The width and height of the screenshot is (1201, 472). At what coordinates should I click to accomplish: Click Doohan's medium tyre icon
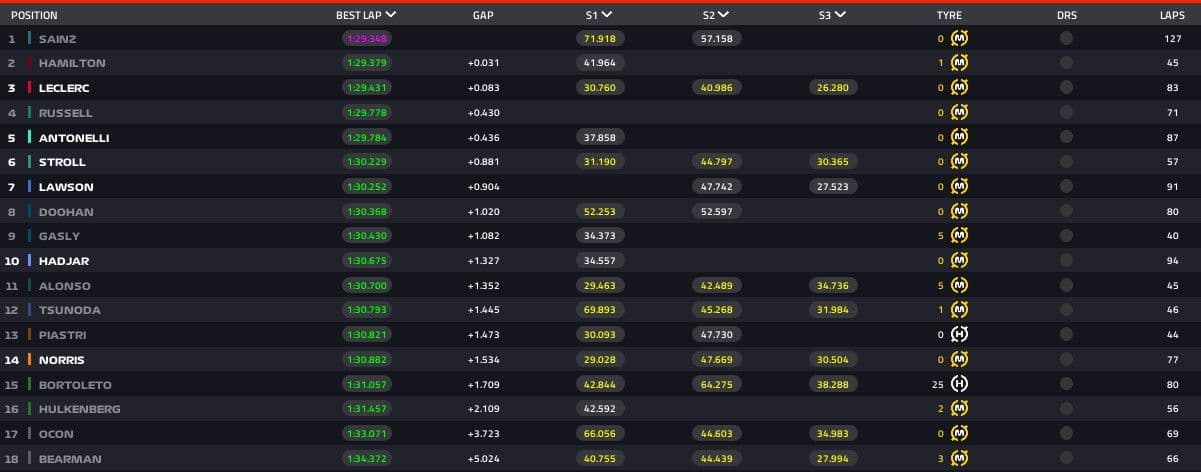tap(959, 211)
